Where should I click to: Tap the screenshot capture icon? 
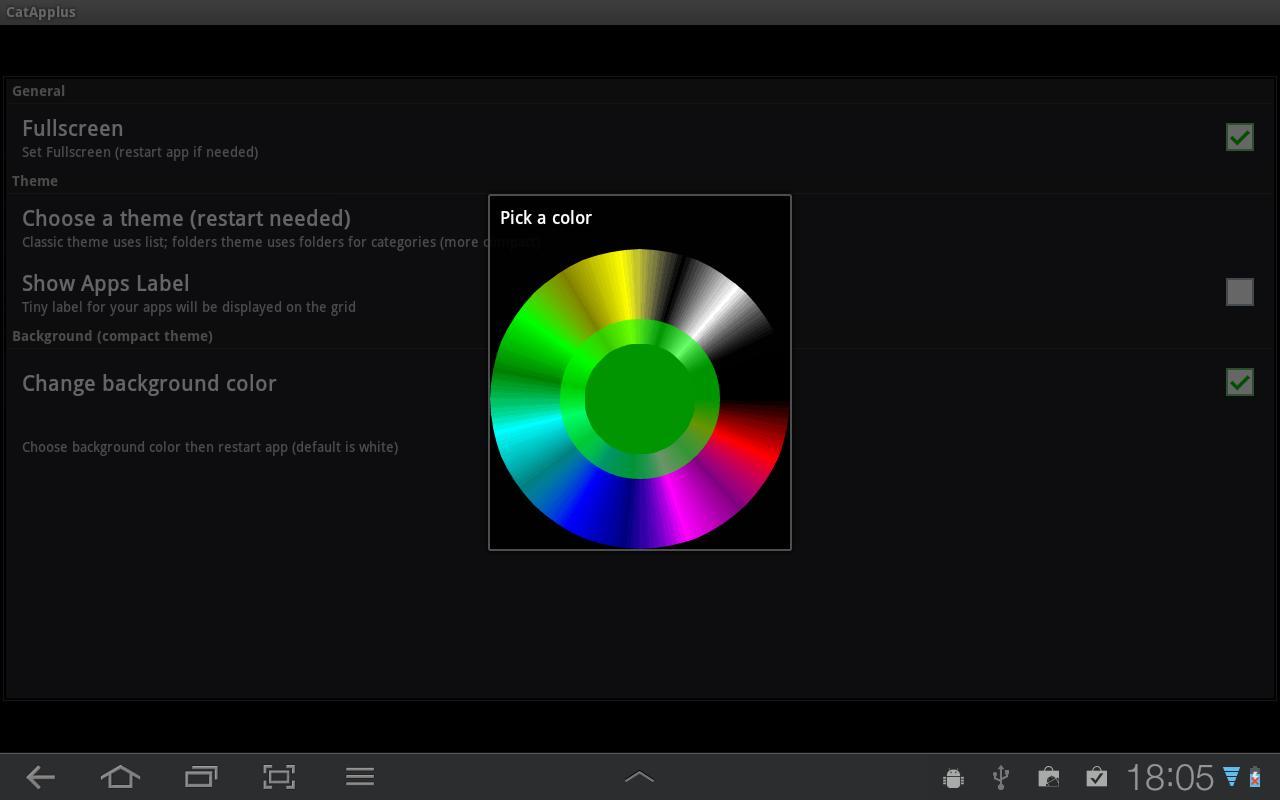tap(279, 777)
